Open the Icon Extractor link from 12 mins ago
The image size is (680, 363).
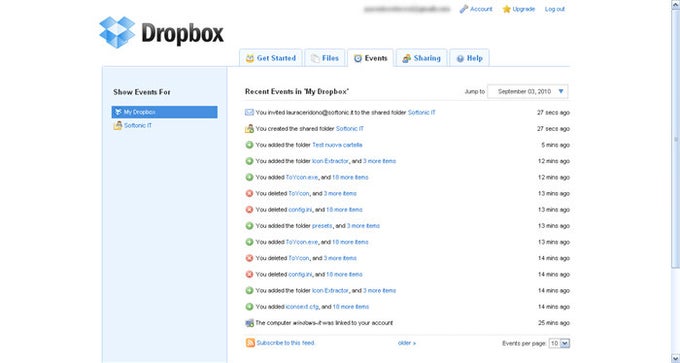(330, 161)
